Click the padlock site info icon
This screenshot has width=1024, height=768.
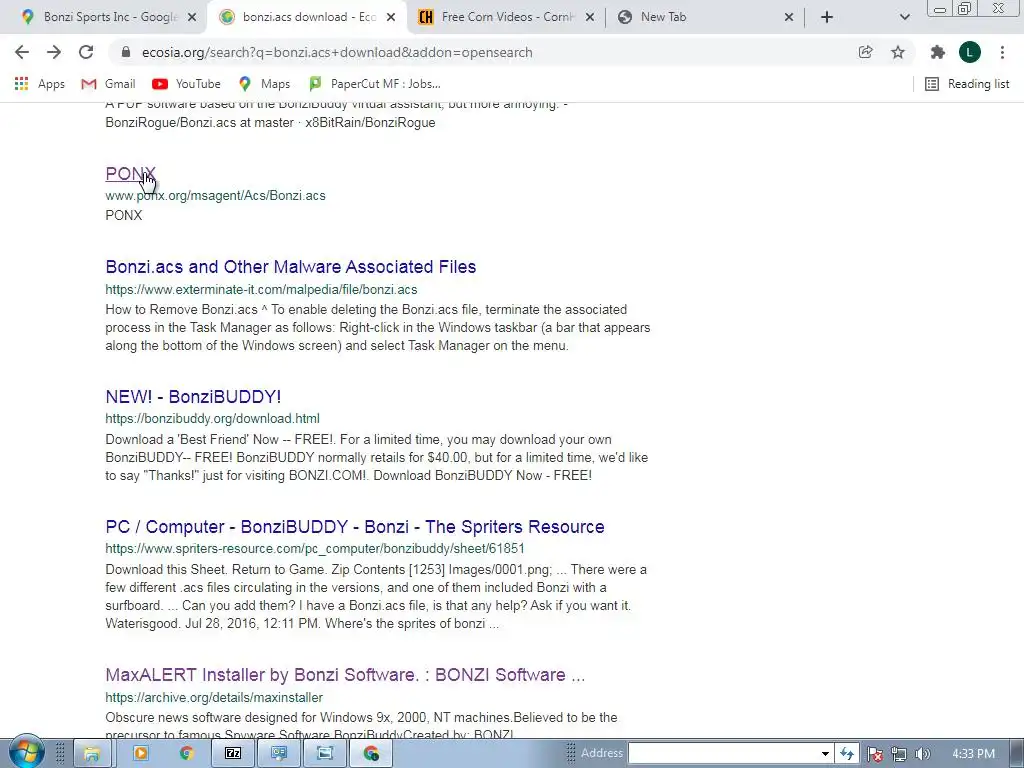126,52
